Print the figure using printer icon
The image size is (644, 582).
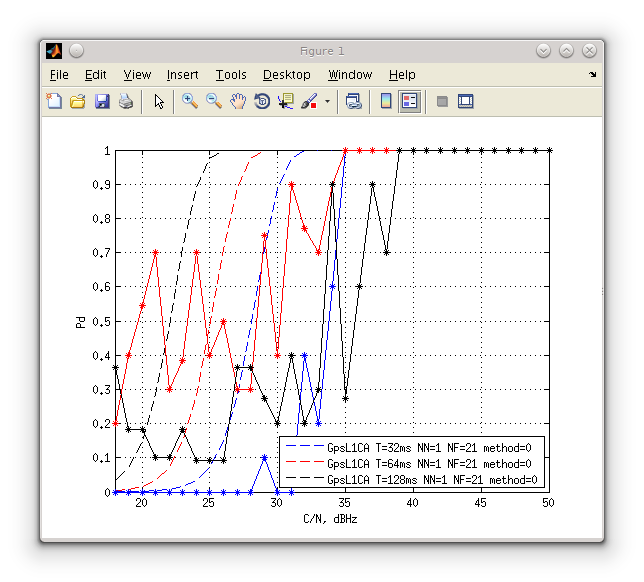point(126,101)
